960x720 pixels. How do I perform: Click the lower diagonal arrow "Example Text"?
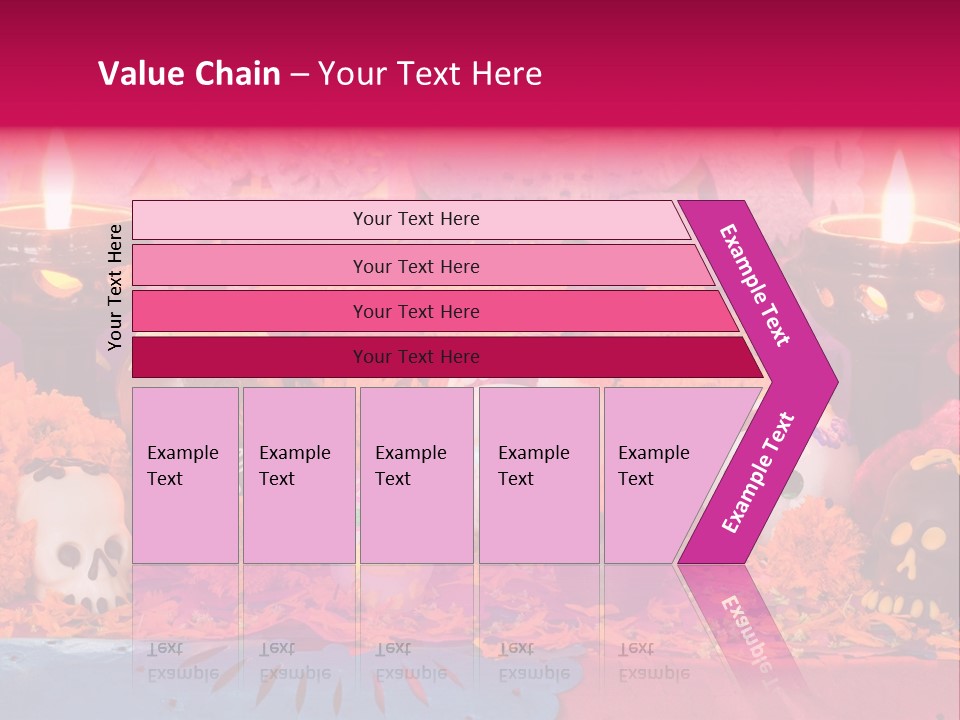[x=758, y=474]
